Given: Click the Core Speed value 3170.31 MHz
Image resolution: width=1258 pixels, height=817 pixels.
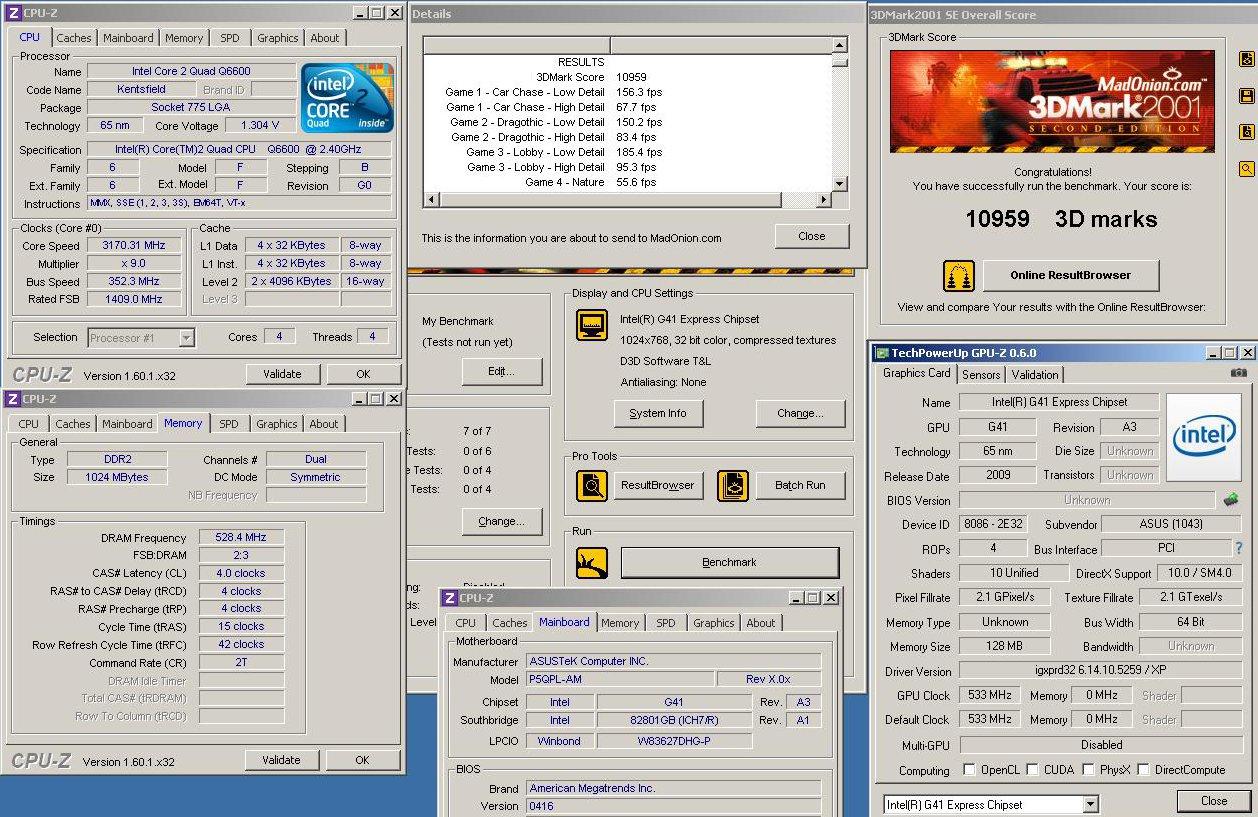Looking at the screenshot, I should tap(134, 246).
